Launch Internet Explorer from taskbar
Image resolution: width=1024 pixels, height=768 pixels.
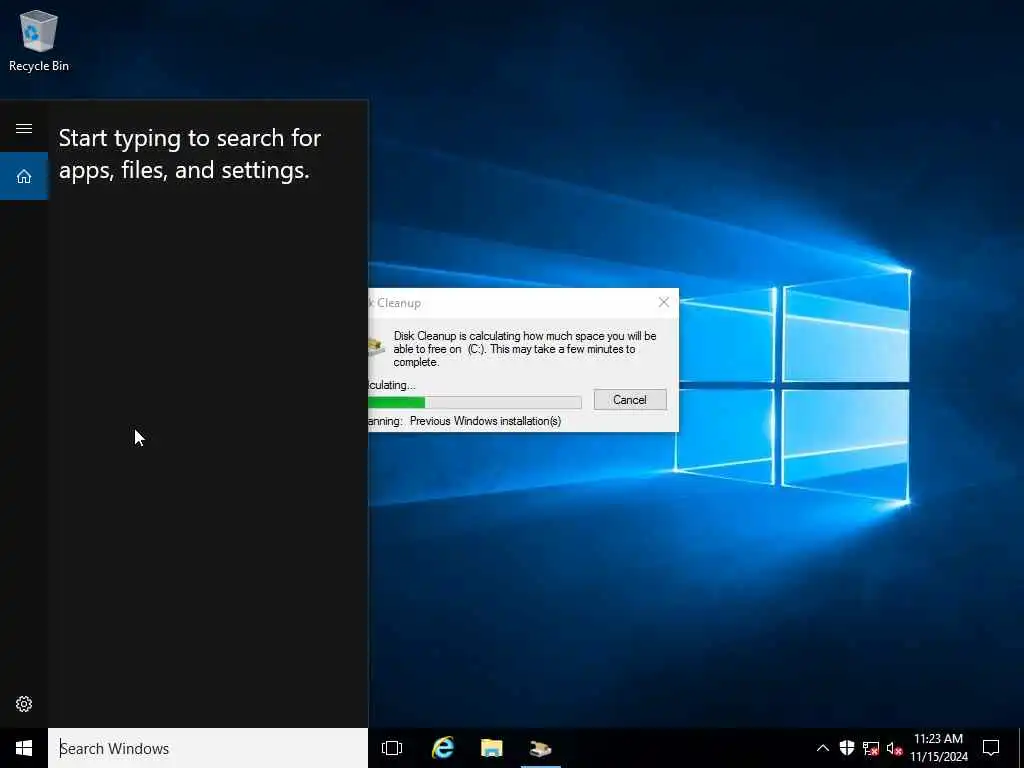(x=443, y=748)
